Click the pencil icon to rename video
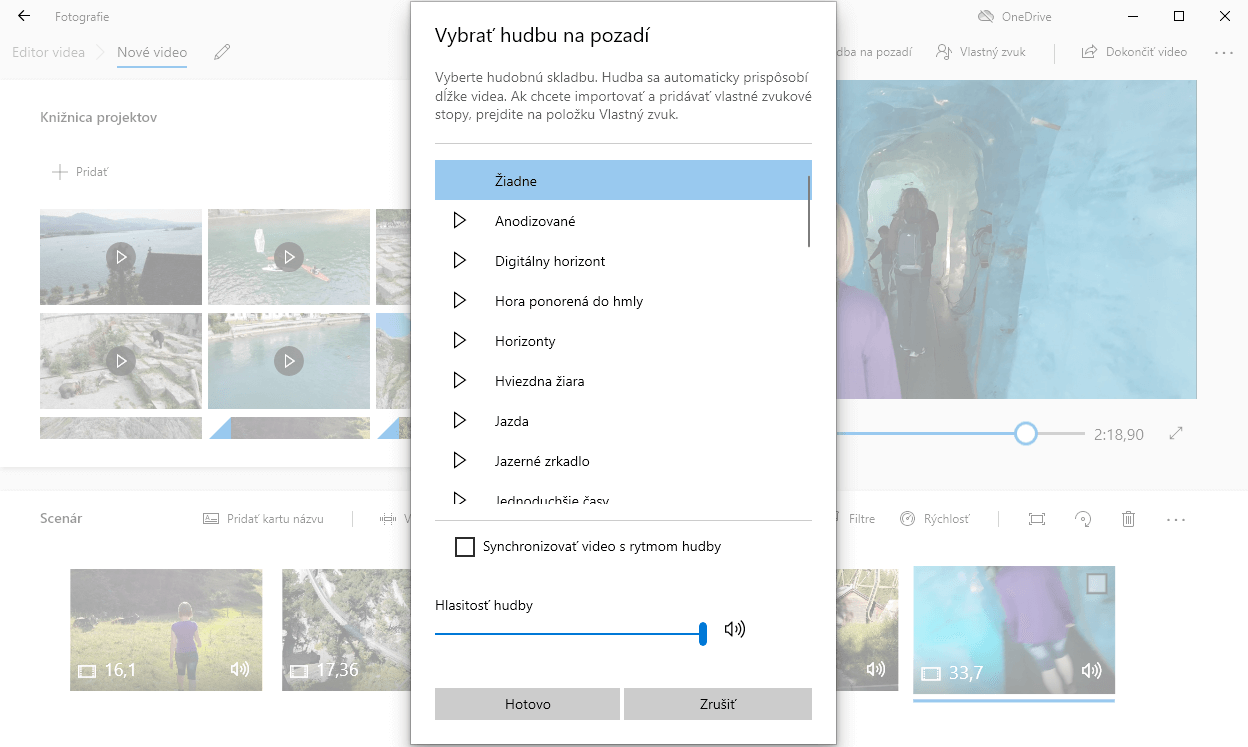The image size is (1248, 747). coord(222,52)
